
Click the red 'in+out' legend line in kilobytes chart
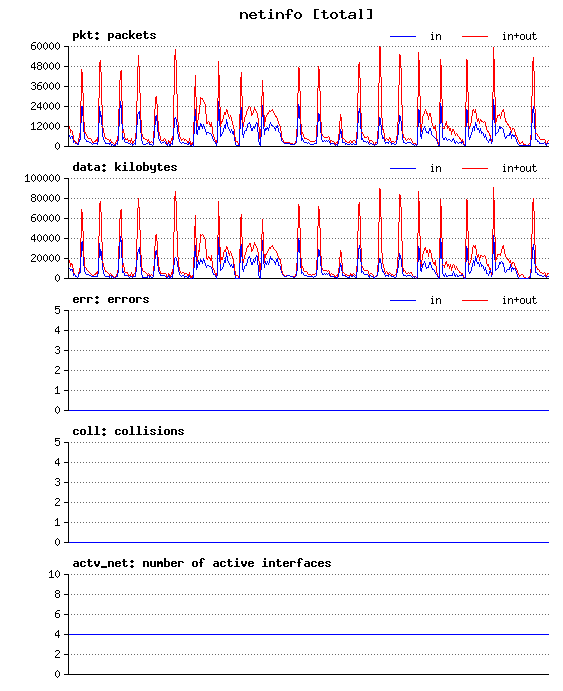tap(475, 168)
